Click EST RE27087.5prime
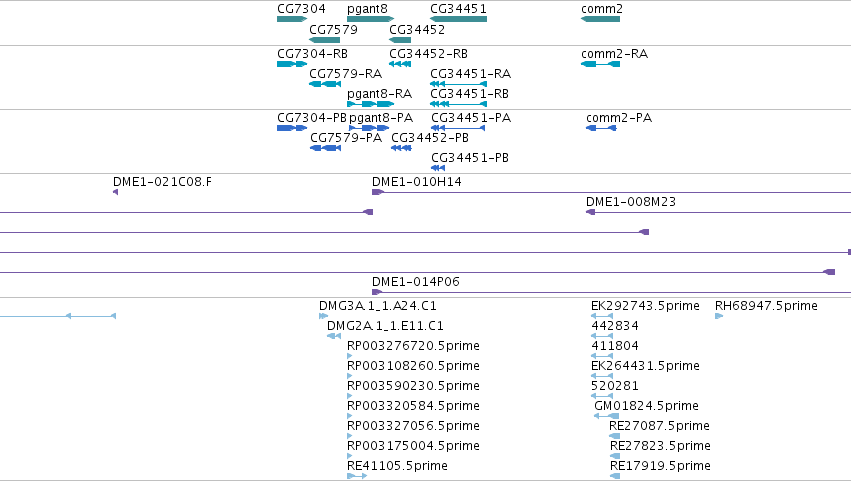This screenshot has height=481, width=851. coord(614,436)
